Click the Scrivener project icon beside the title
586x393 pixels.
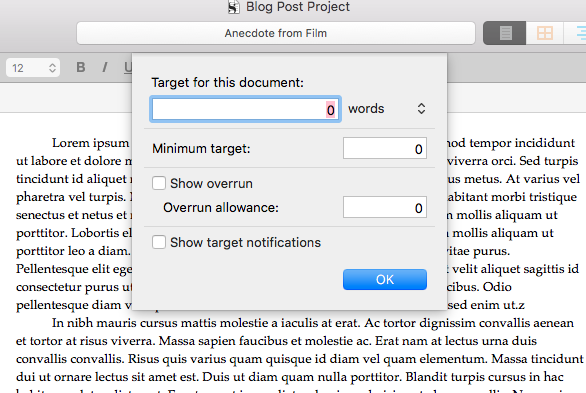(x=234, y=7)
